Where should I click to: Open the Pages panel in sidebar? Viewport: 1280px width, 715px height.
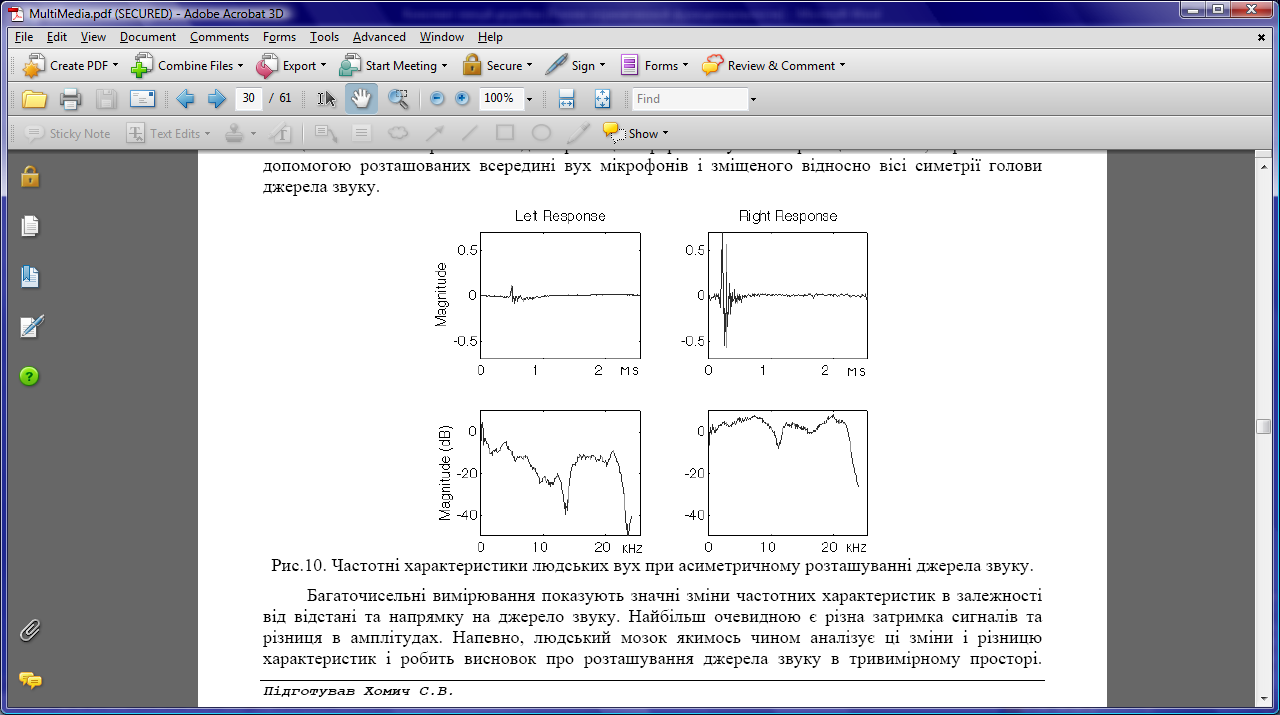pyautogui.click(x=30, y=227)
